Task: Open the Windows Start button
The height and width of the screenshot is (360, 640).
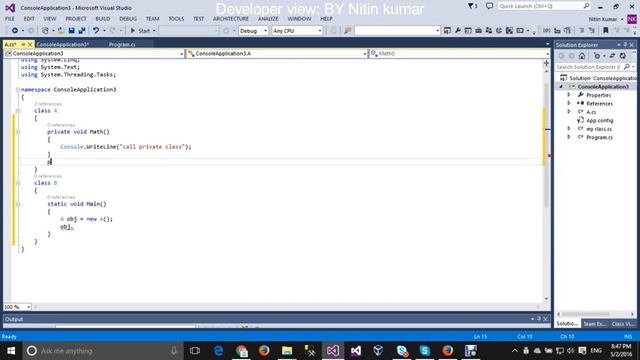Action: point(11,351)
